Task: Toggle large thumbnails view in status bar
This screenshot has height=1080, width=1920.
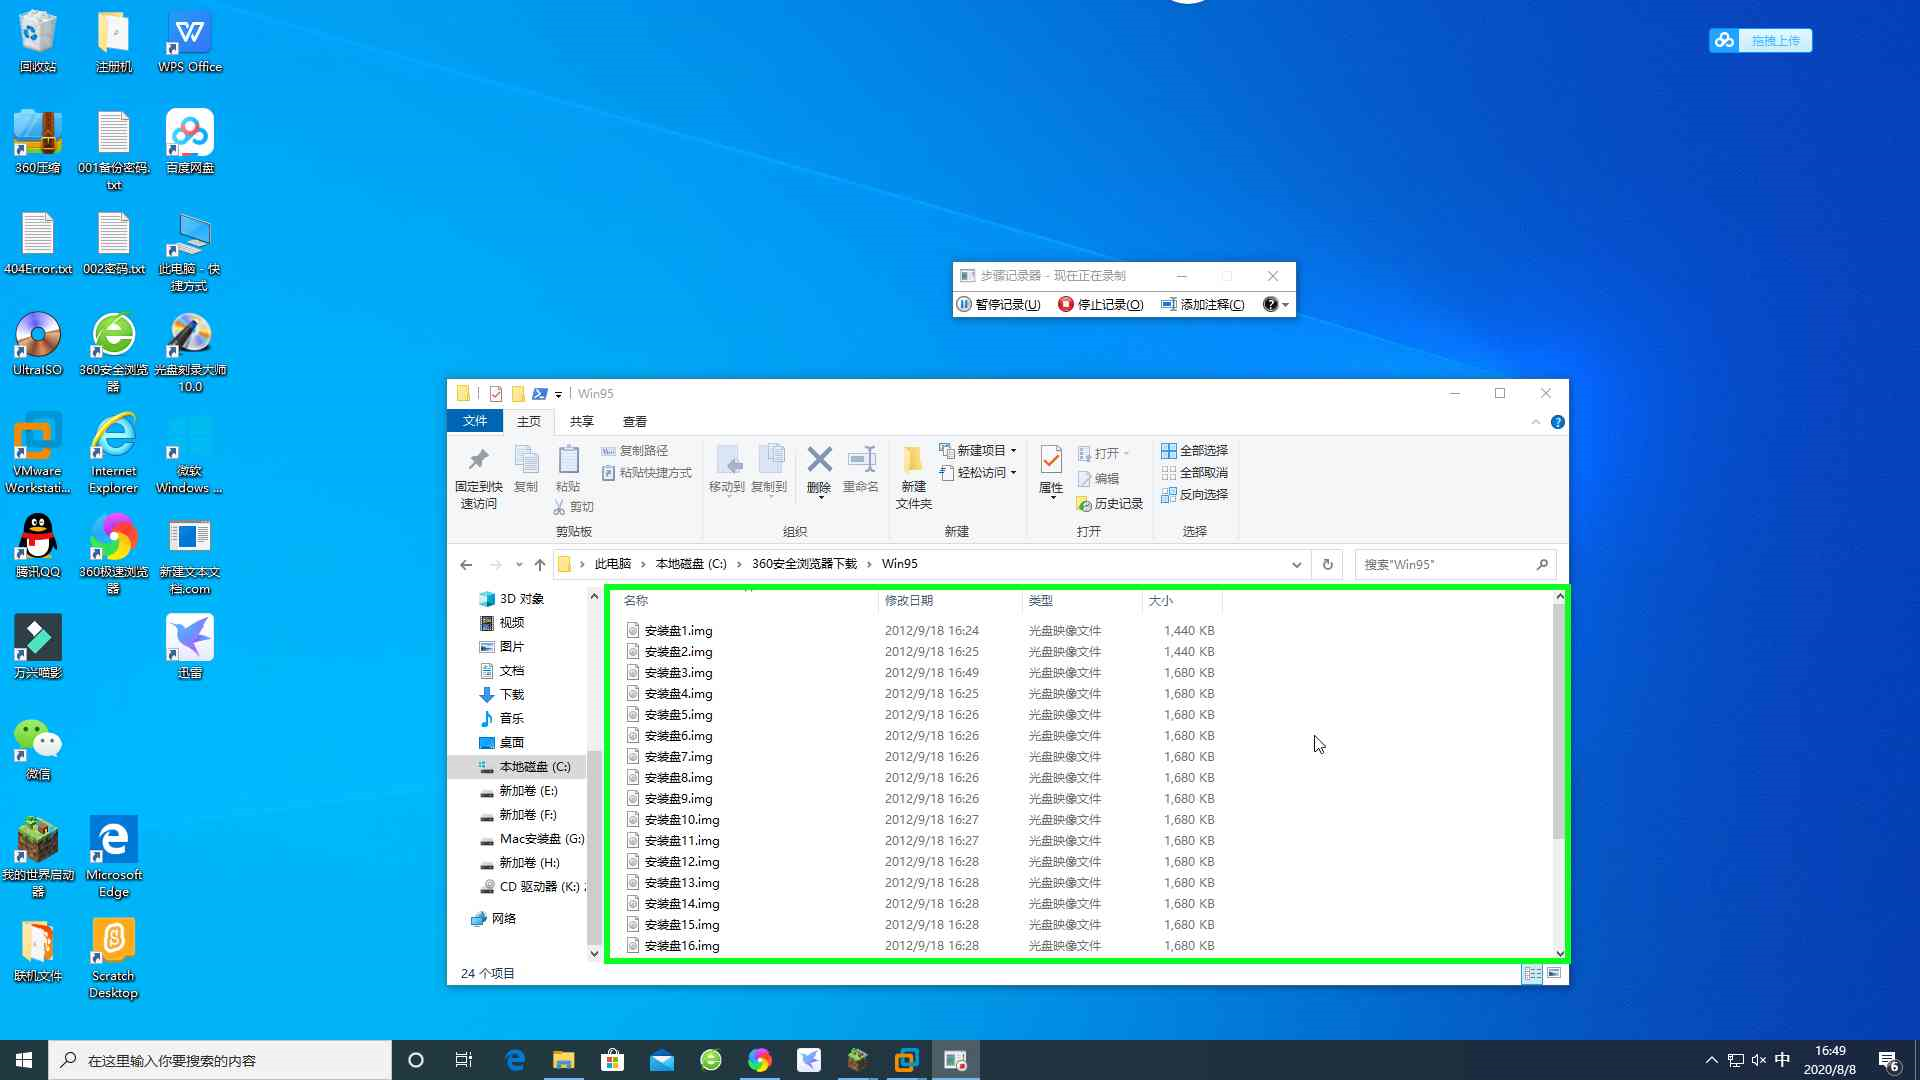Action: tap(1553, 973)
